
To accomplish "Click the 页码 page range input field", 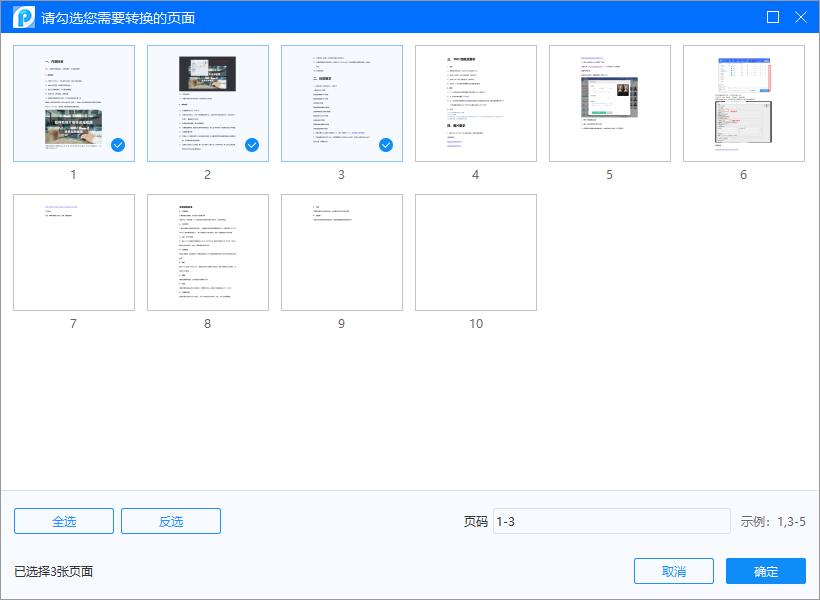I will (612, 521).
